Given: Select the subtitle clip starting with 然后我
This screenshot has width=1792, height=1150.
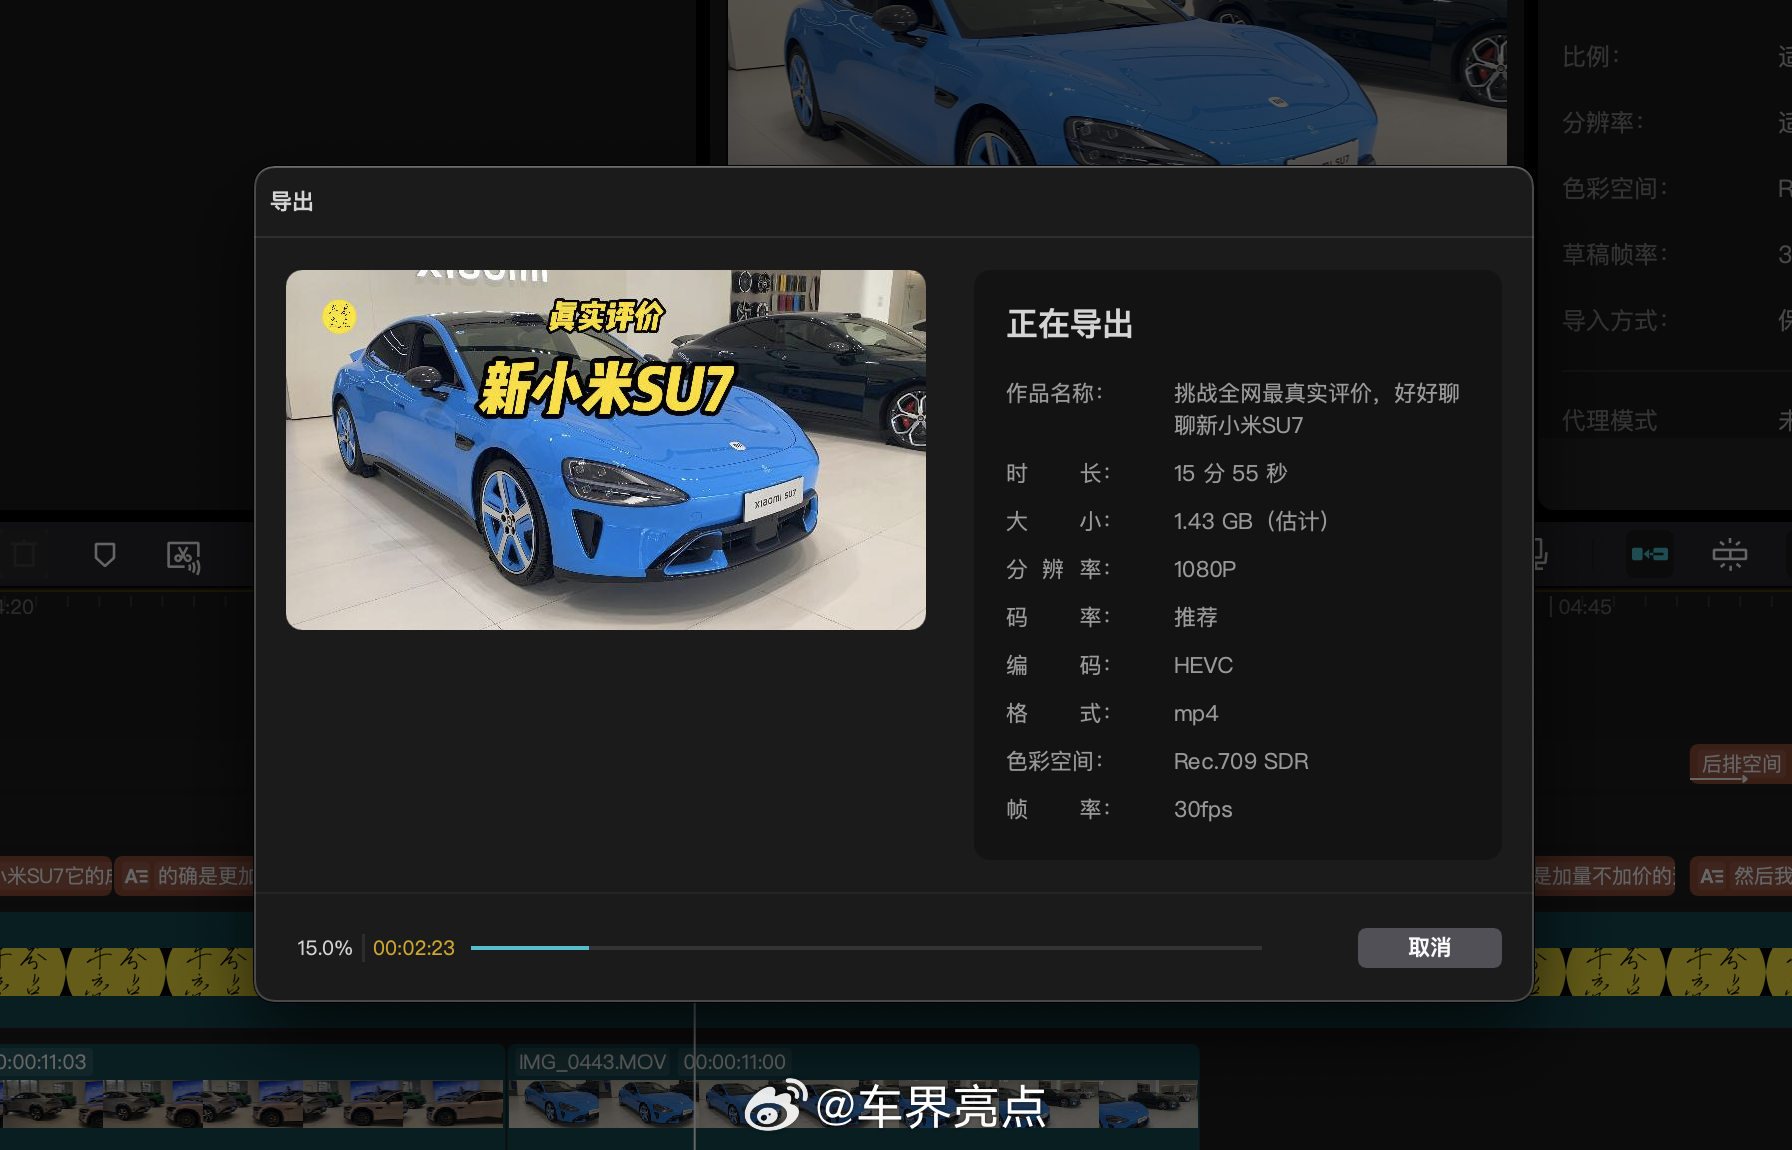Looking at the screenshot, I should pyautogui.click(x=1741, y=876).
